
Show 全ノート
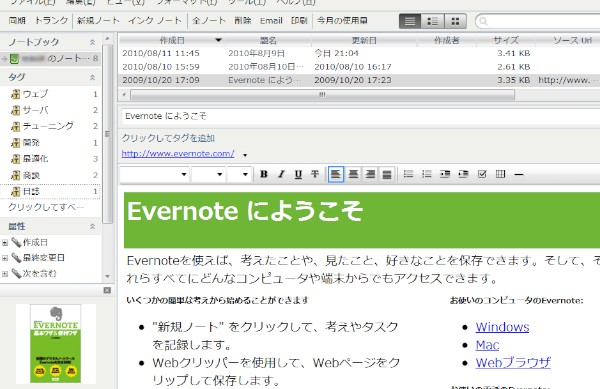(x=209, y=21)
